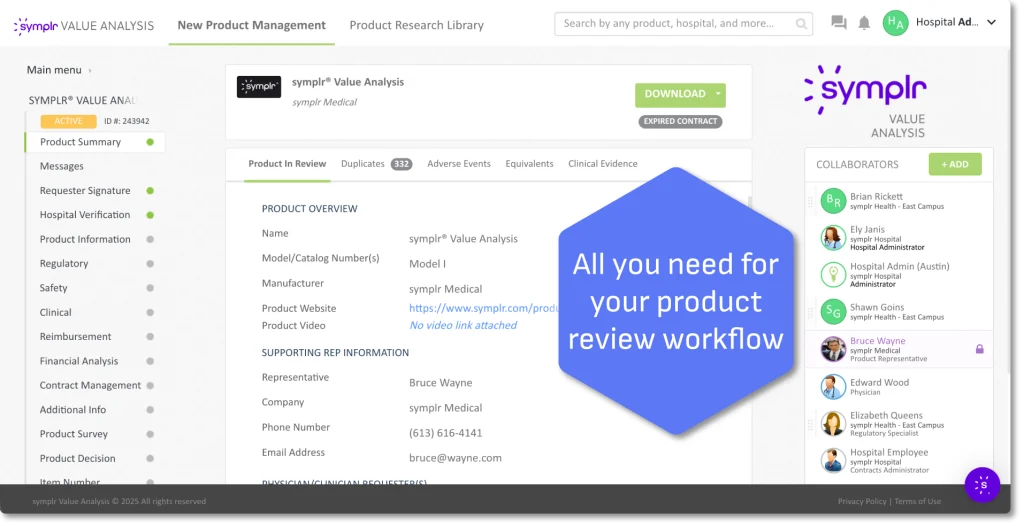Open Product Decision in the sidebar

tap(78, 459)
